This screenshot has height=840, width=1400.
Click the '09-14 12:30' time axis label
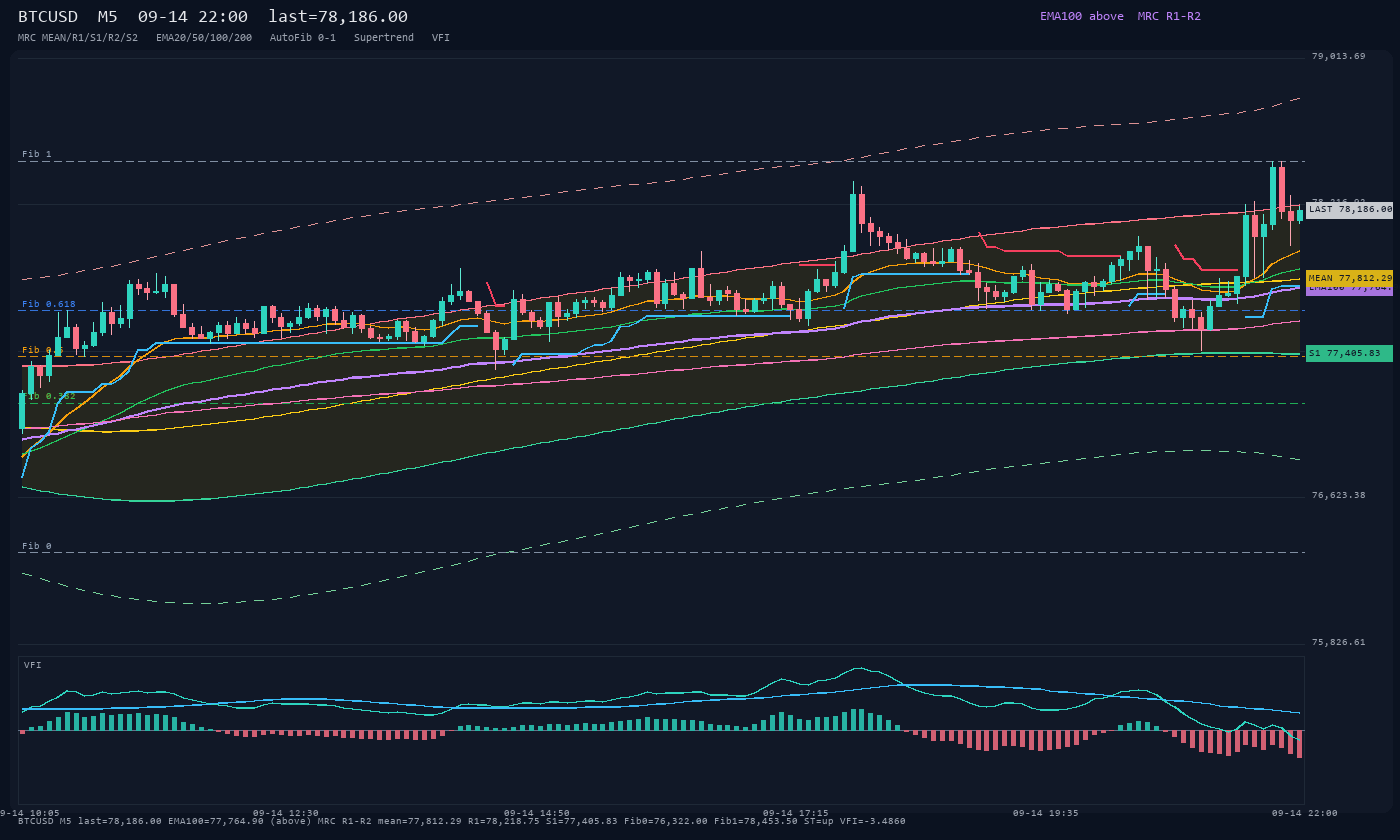286,813
